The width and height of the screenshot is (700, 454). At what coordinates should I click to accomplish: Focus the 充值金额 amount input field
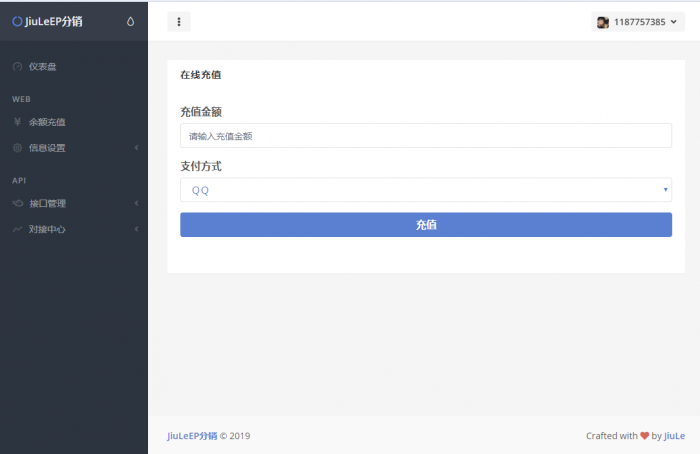click(425, 135)
